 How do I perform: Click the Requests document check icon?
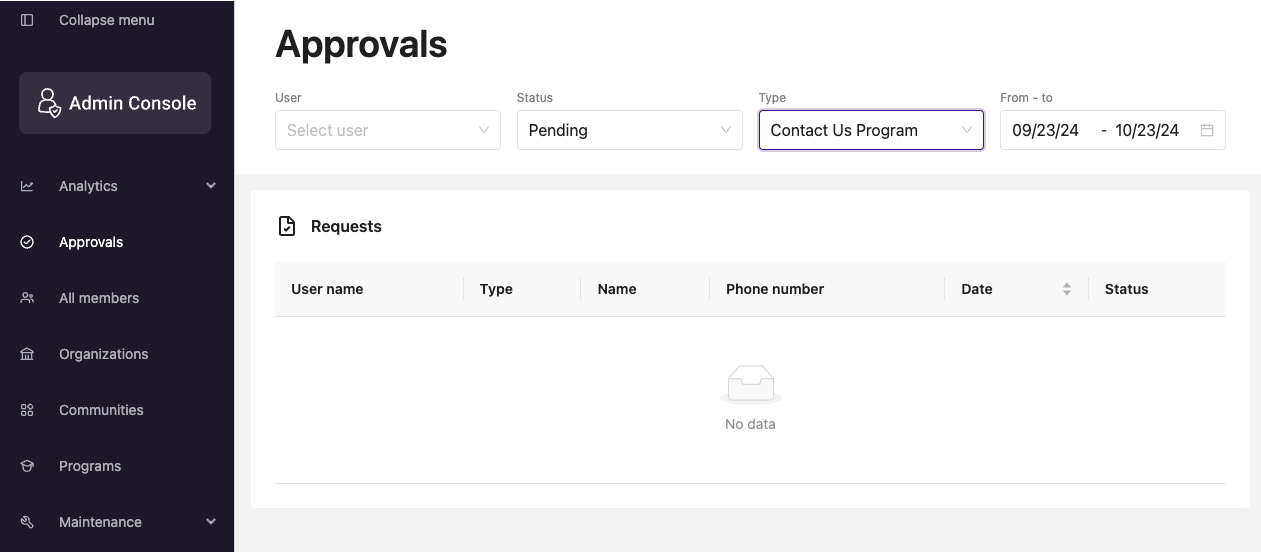click(287, 226)
